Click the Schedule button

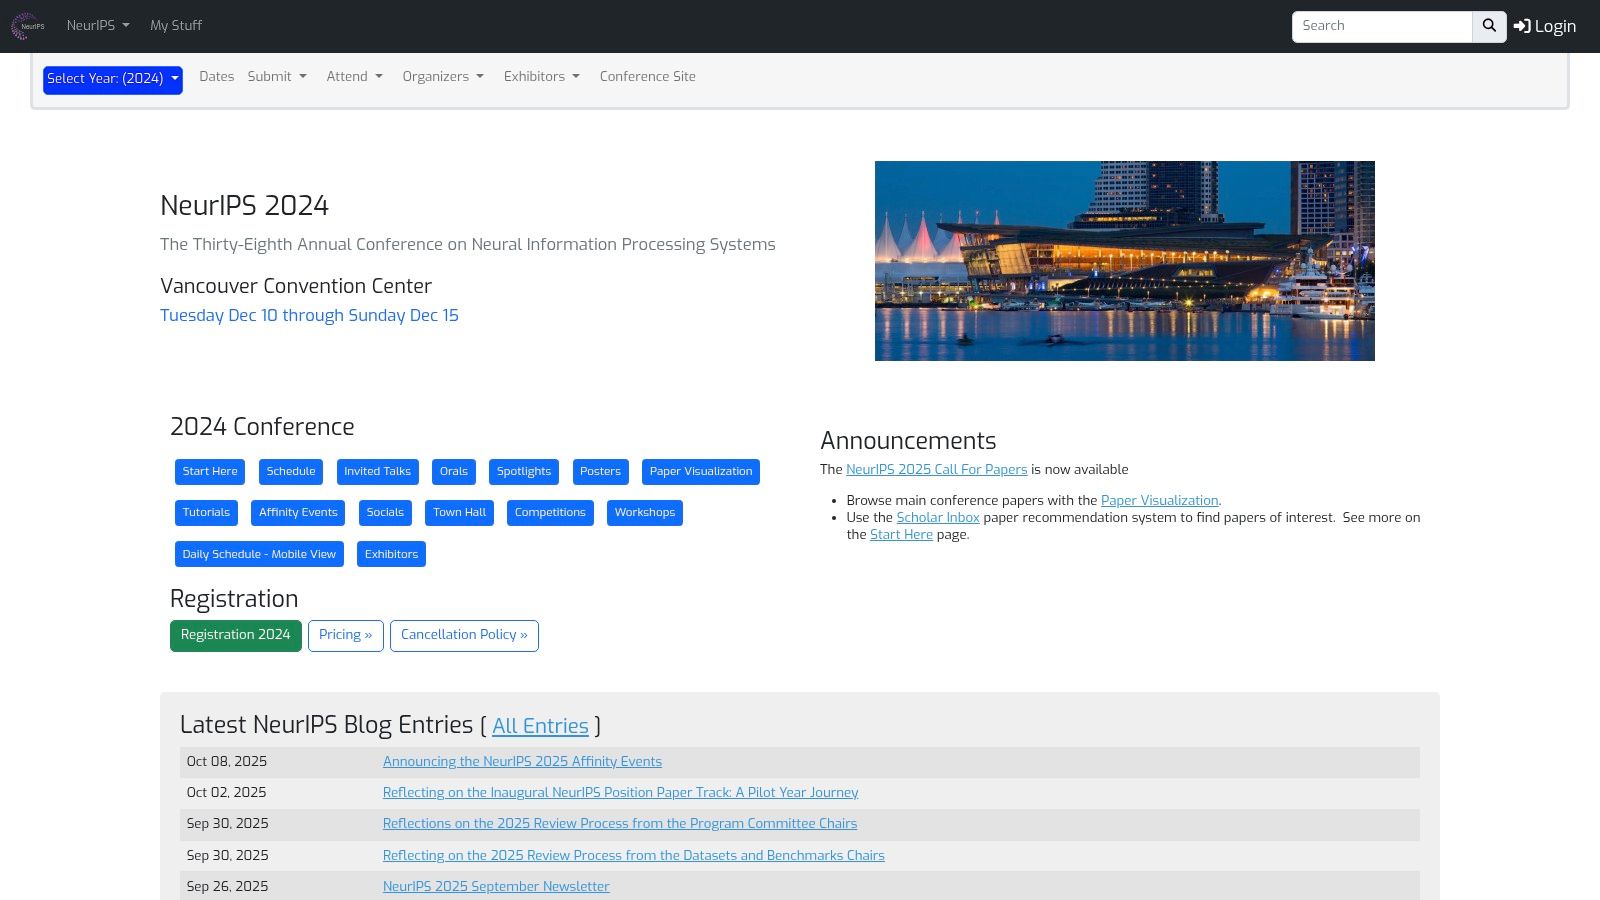(x=291, y=472)
